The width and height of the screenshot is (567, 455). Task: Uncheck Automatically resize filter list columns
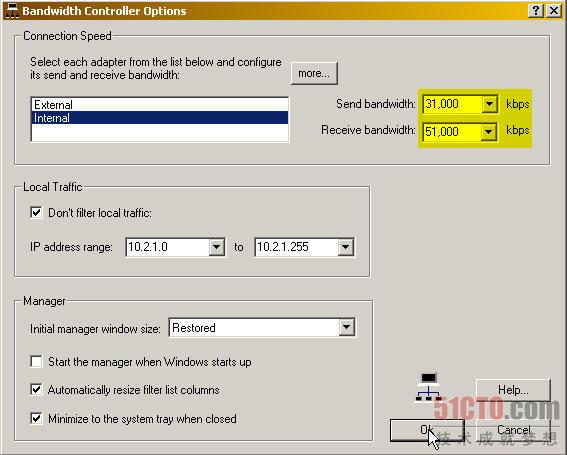tap(36, 390)
